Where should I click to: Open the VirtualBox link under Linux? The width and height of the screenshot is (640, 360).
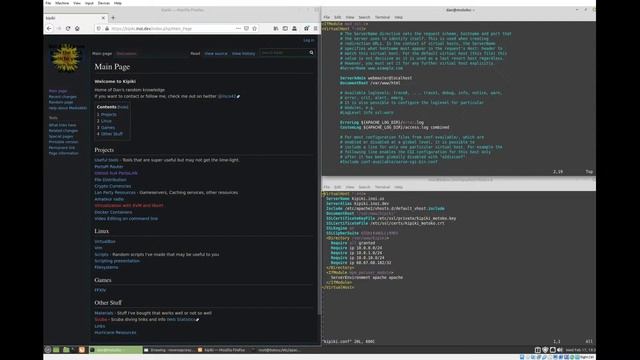pos(105,242)
